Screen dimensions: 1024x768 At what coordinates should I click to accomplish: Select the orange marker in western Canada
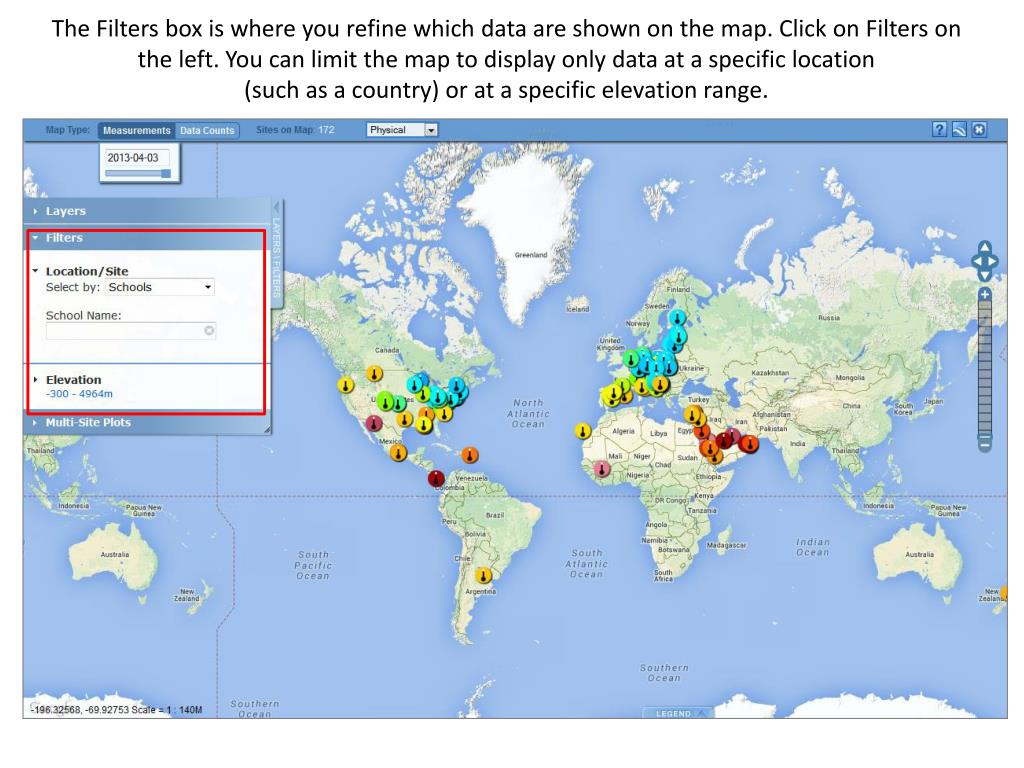pos(374,374)
